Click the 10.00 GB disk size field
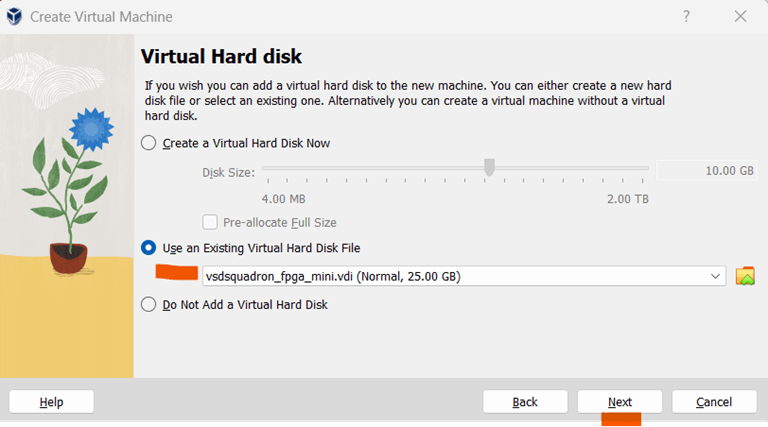 [x=706, y=171]
